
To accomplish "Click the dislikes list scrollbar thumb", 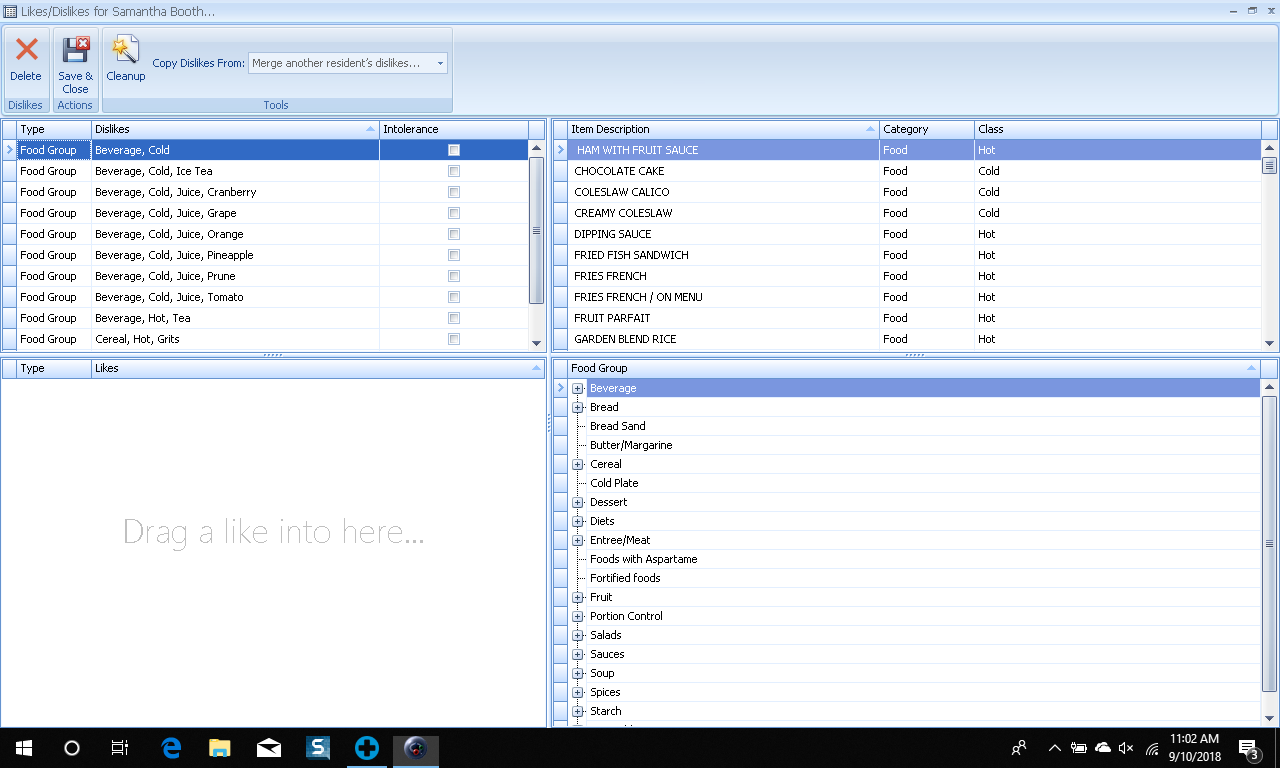I will (x=536, y=230).
